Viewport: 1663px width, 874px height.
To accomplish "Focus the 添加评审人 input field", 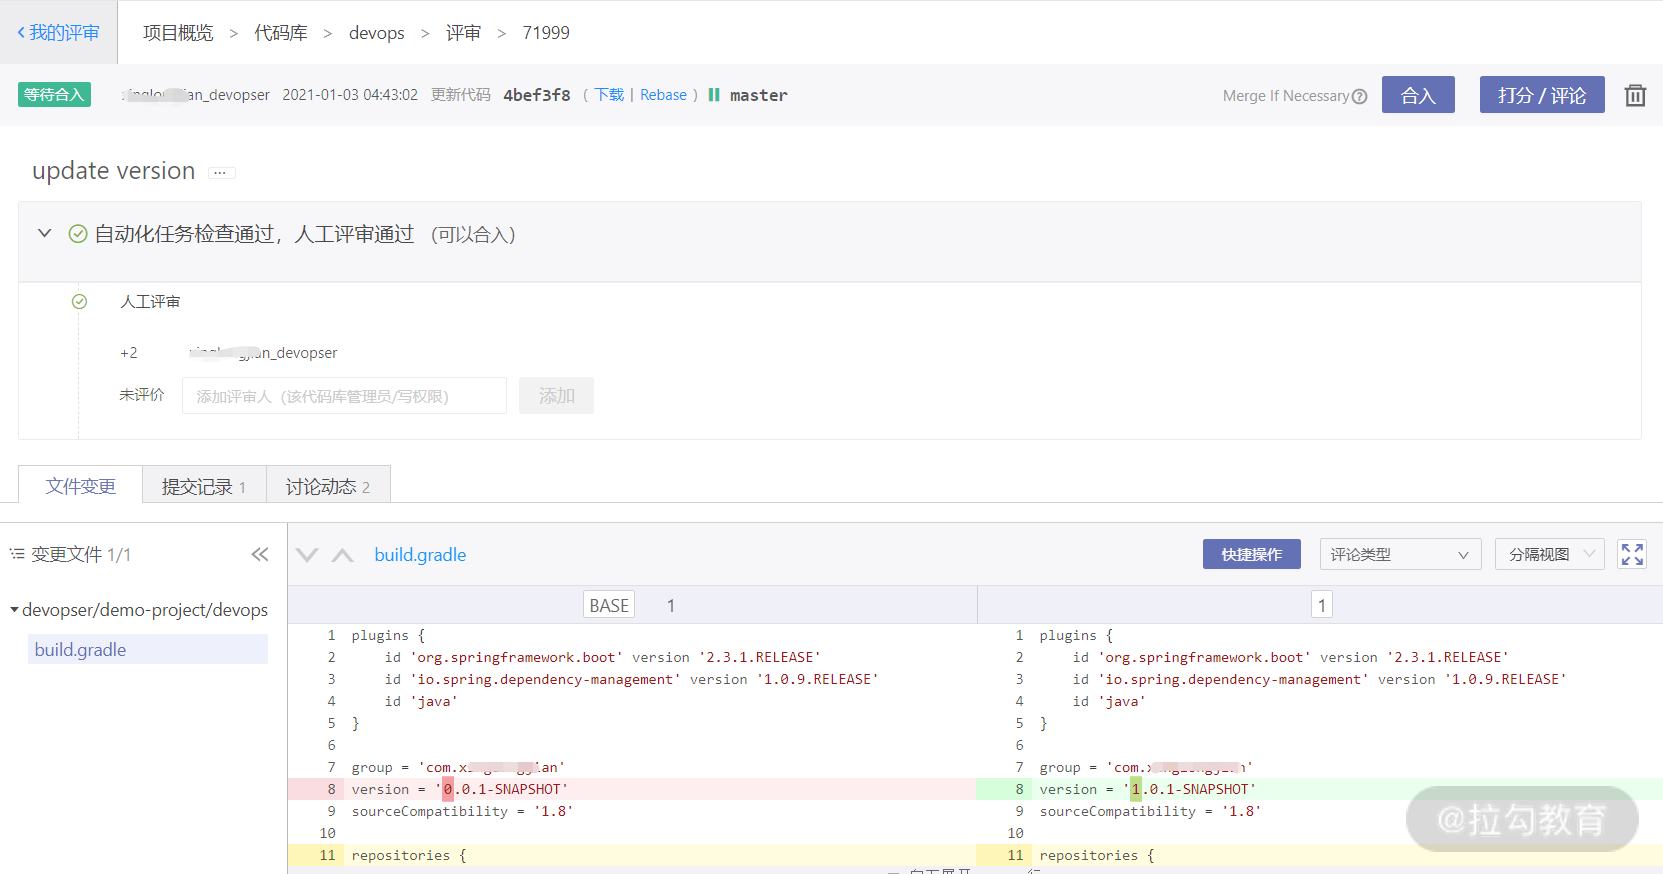I will tap(344, 396).
